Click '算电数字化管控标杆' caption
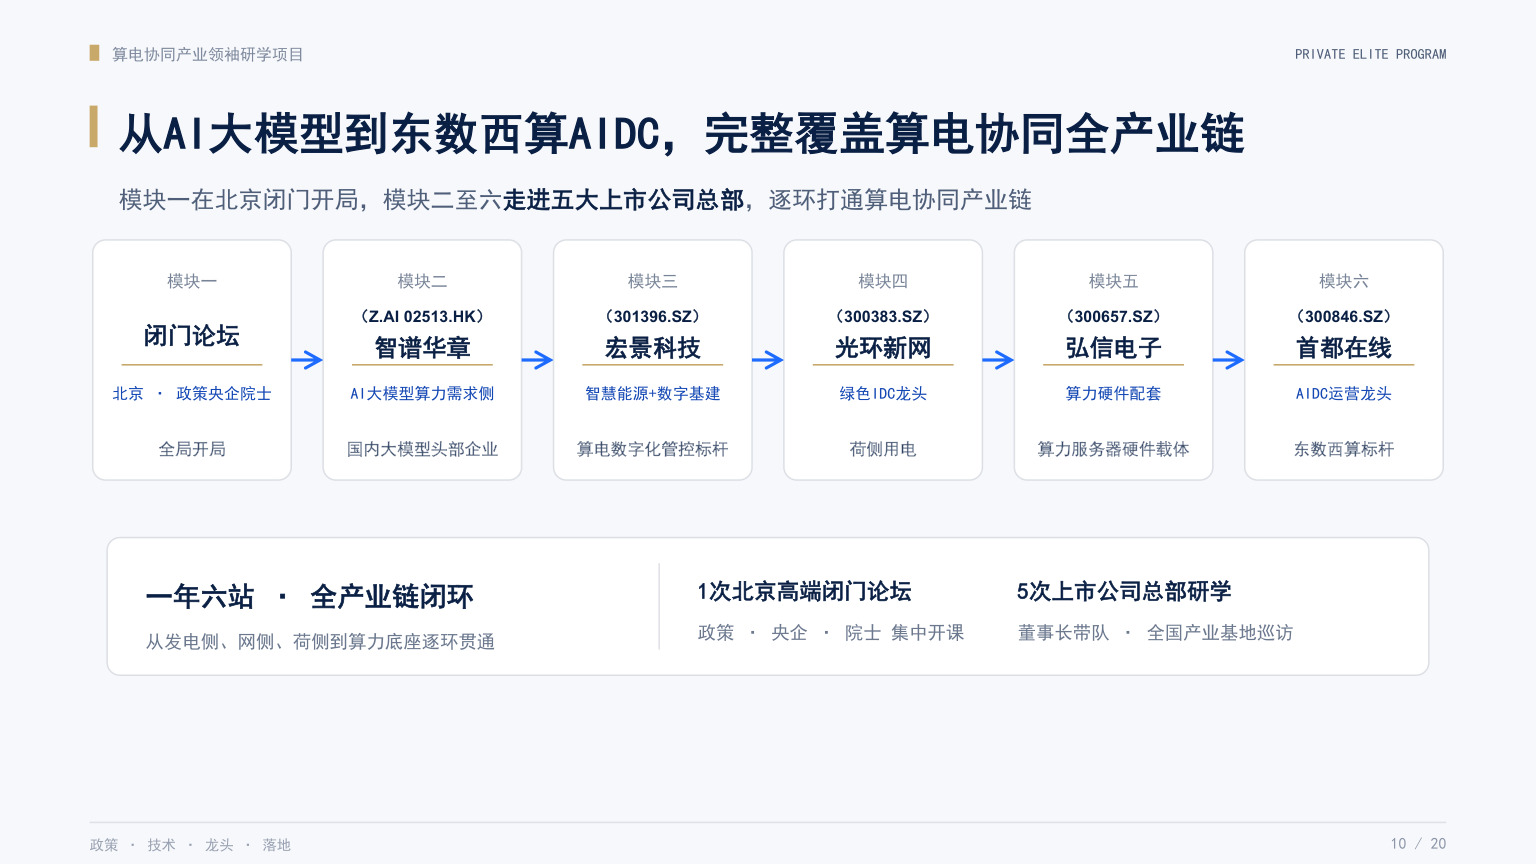The width and height of the screenshot is (1536, 864). 653,449
